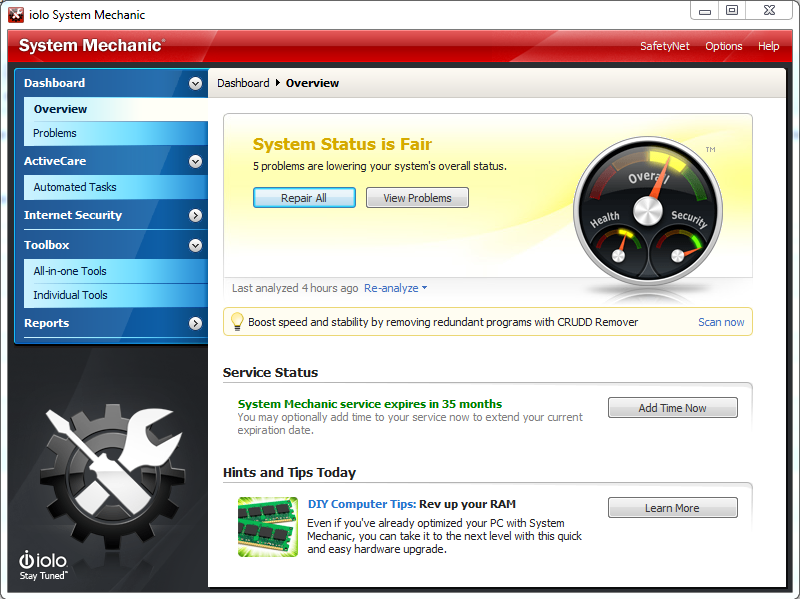The height and width of the screenshot is (599, 800).
Task: Click the "Rev up your RAM" title
Action: point(467,504)
